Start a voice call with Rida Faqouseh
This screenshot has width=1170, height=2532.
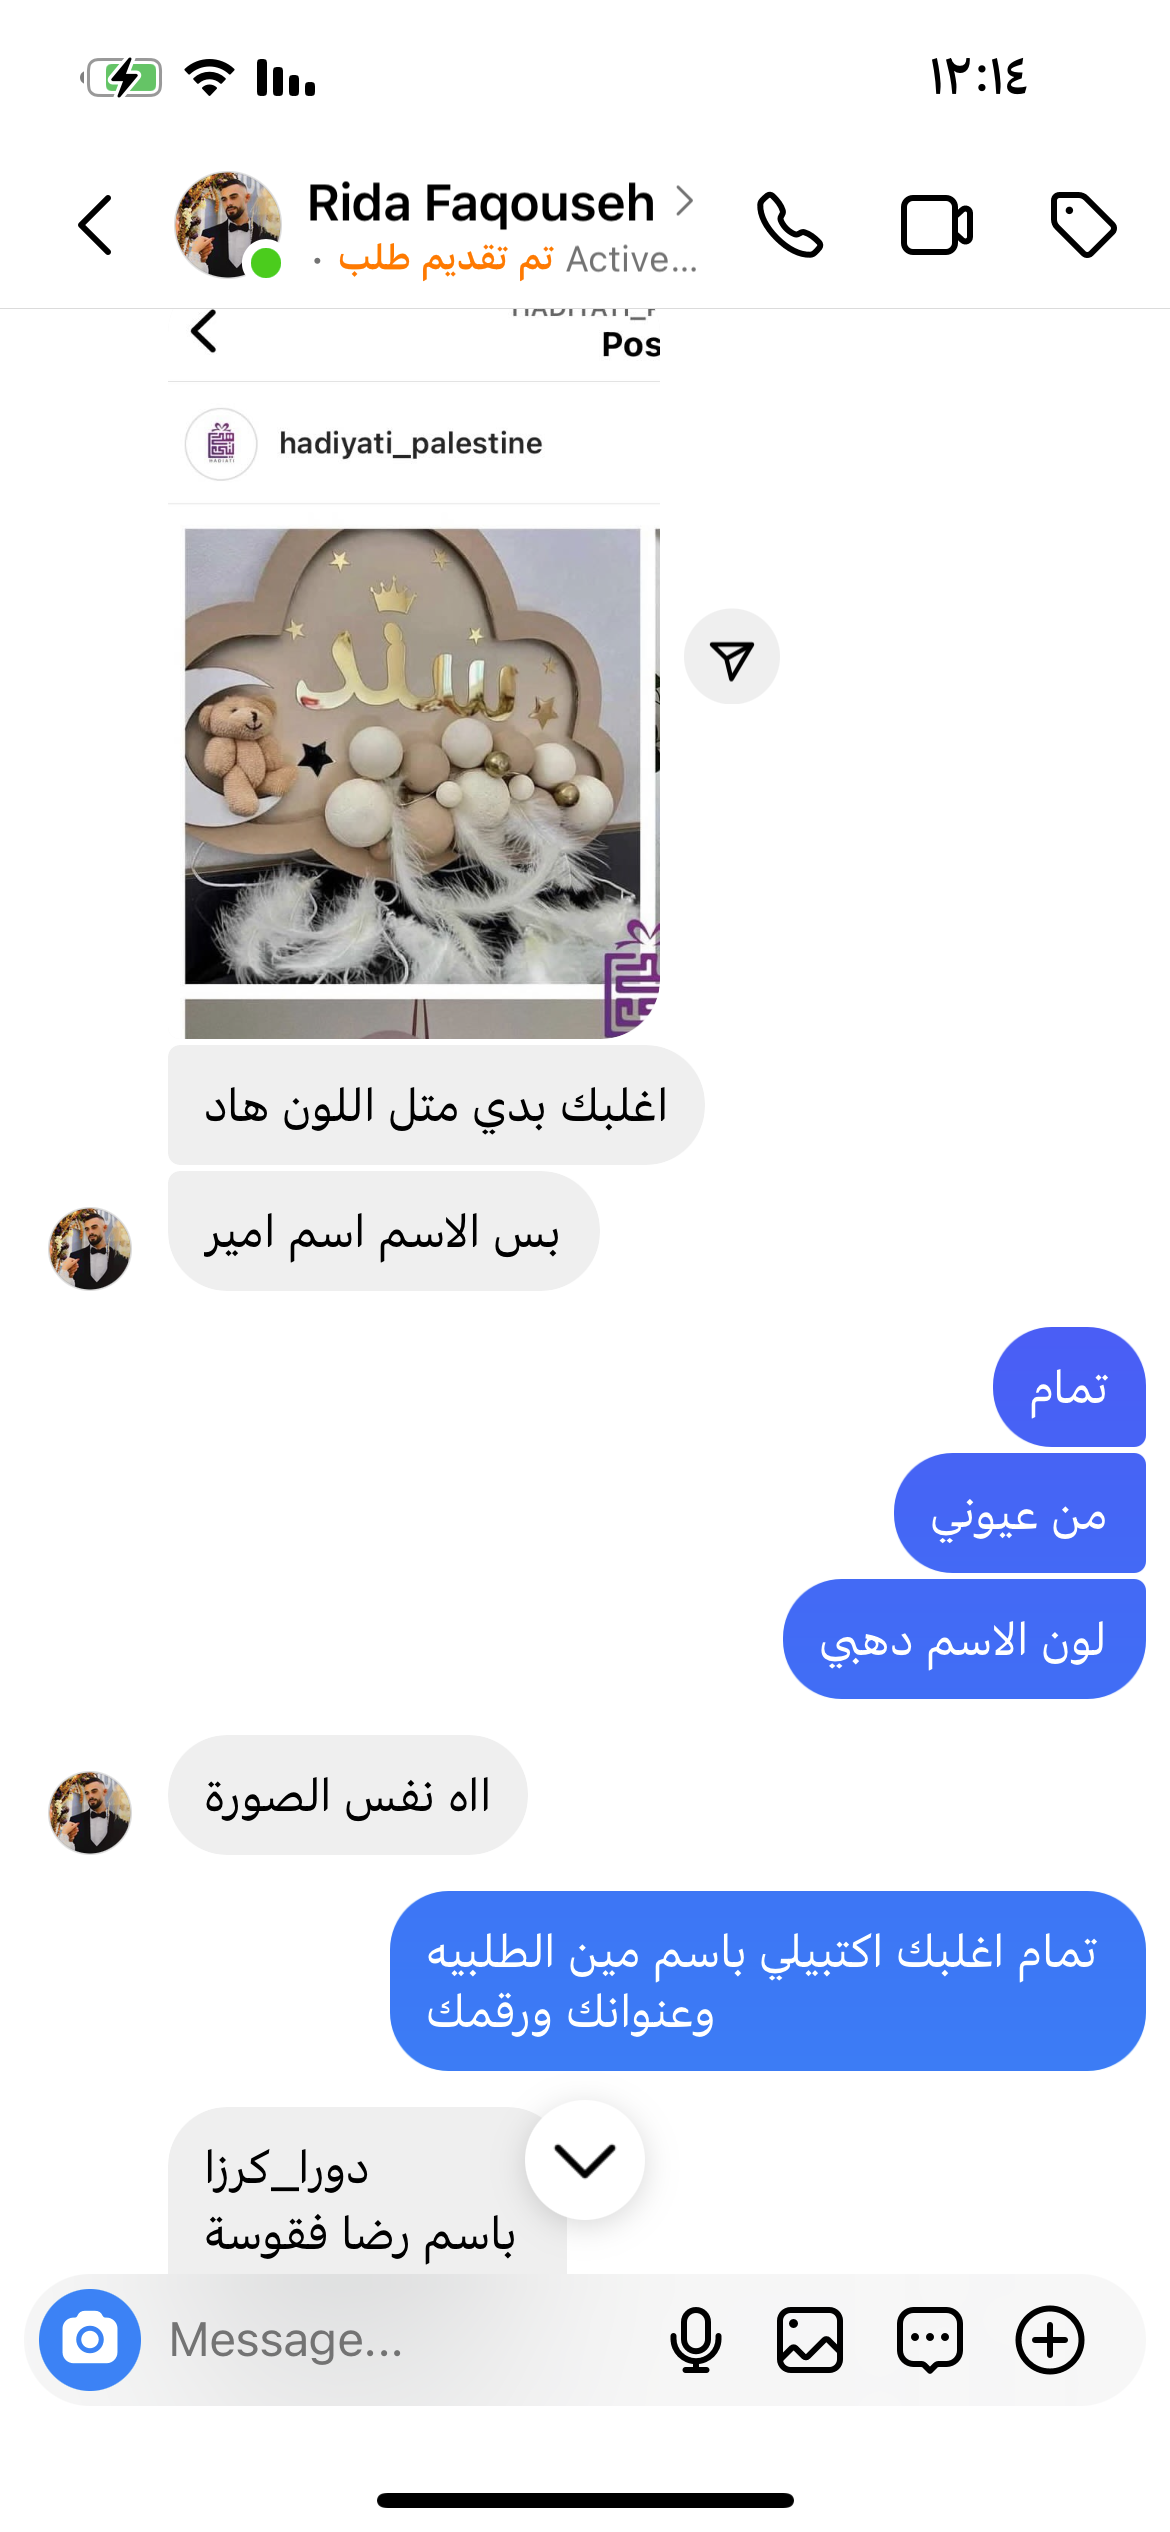click(x=790, y=225)
